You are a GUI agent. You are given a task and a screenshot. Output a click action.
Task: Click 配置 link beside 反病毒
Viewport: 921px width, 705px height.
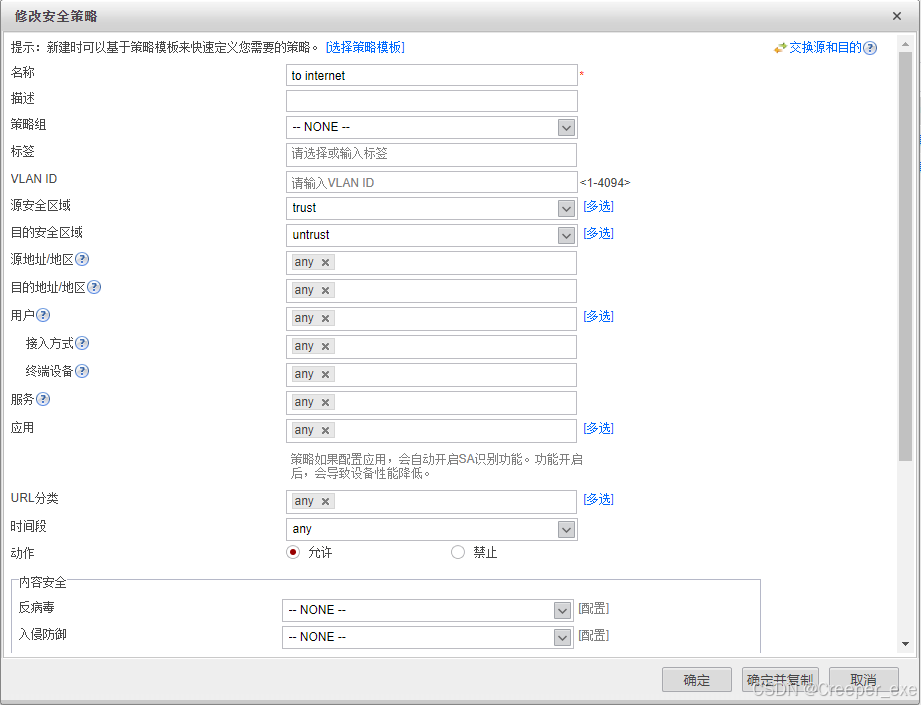[594, 609]
